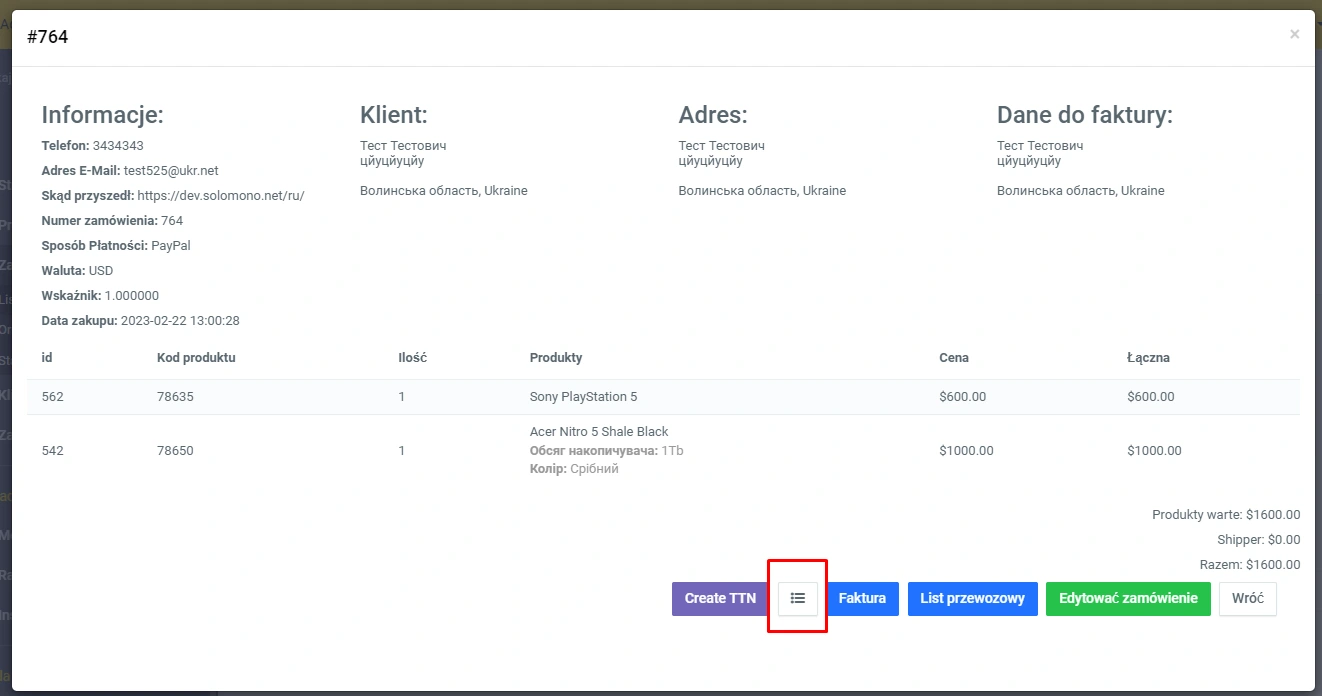Open the List przewozowy waybill
This screenshot has height=696, width=1322.
(x=972, y=598)
